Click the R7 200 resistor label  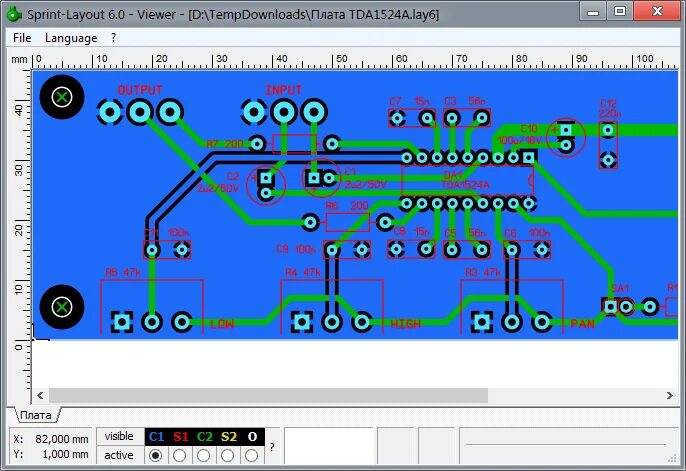click(225, 144)
